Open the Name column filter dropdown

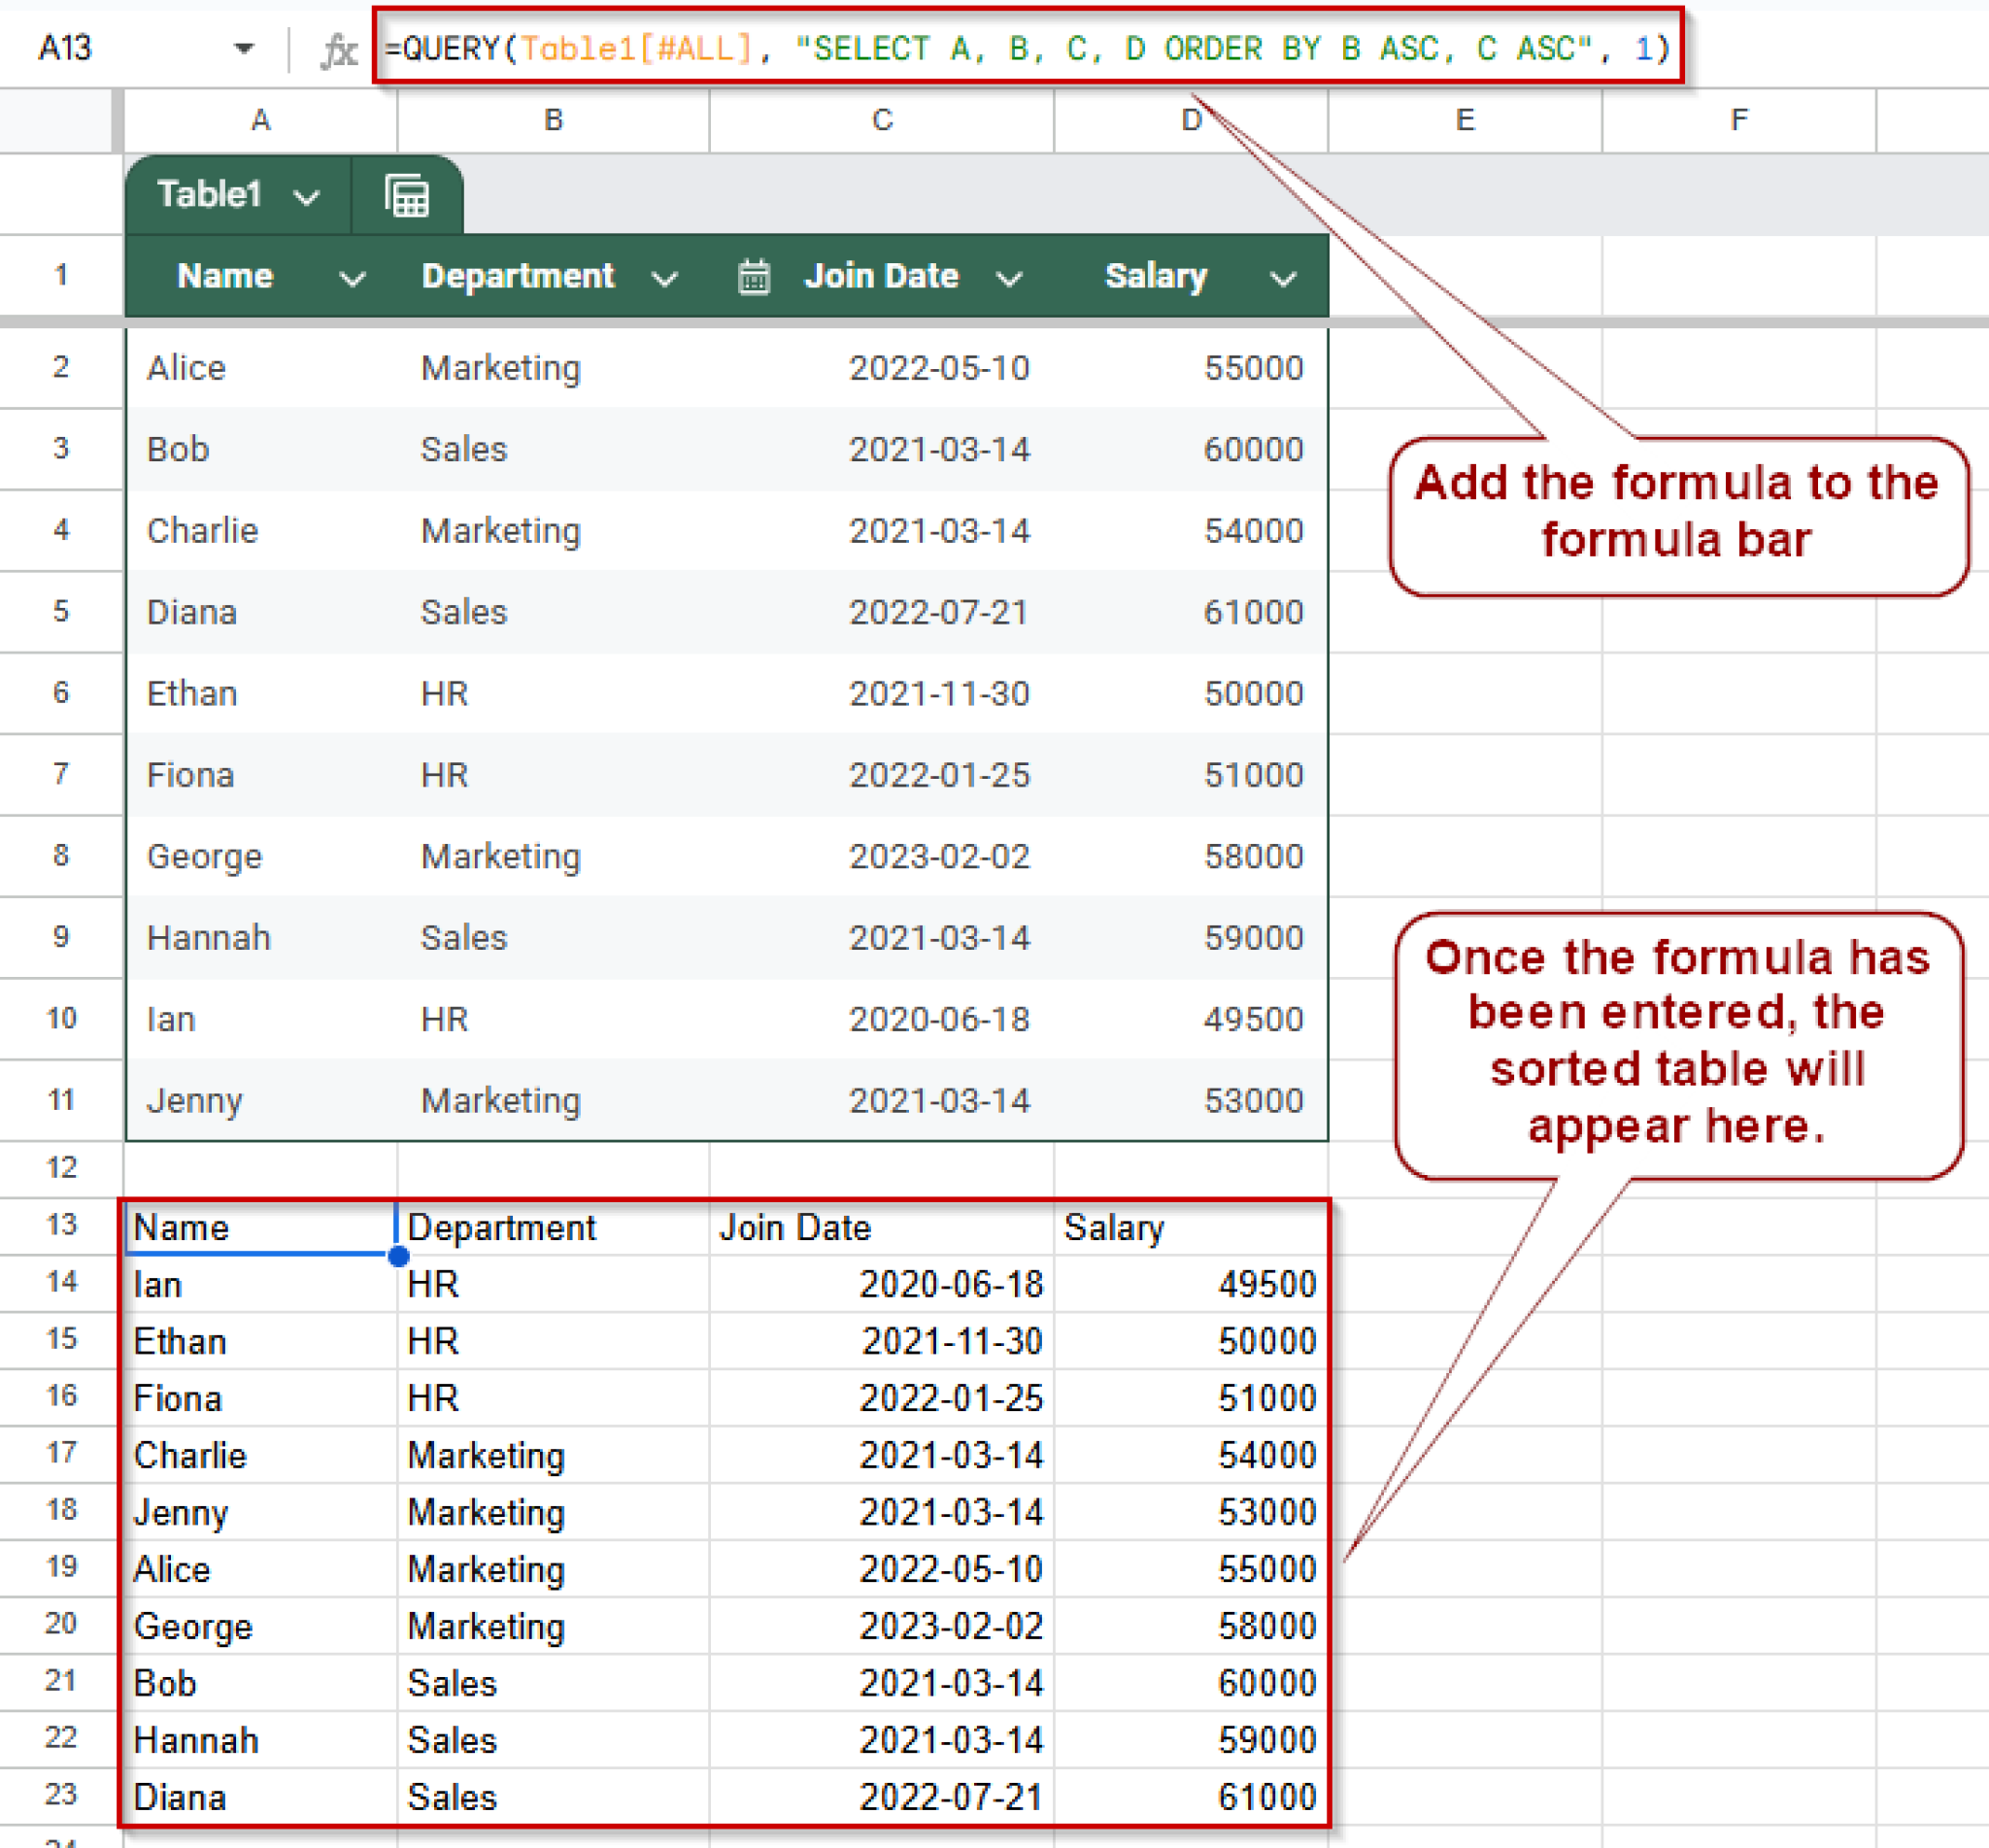pyautogui.click(x=352, y=277)
